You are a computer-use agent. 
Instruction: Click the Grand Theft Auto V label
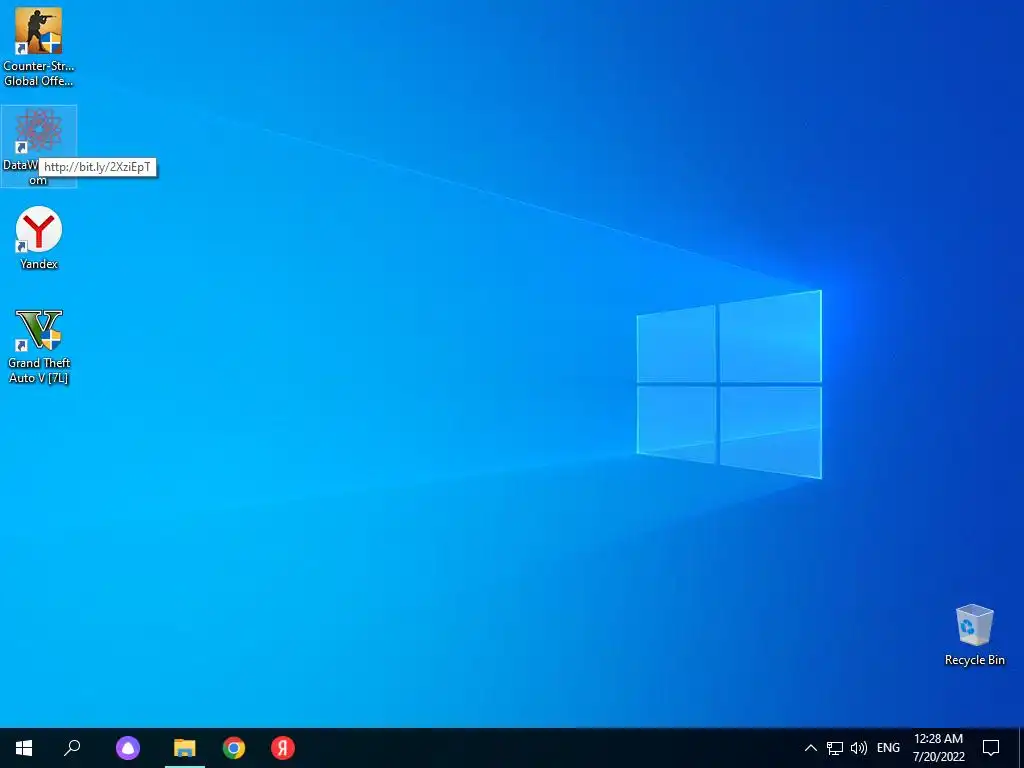tap(39, 370)
